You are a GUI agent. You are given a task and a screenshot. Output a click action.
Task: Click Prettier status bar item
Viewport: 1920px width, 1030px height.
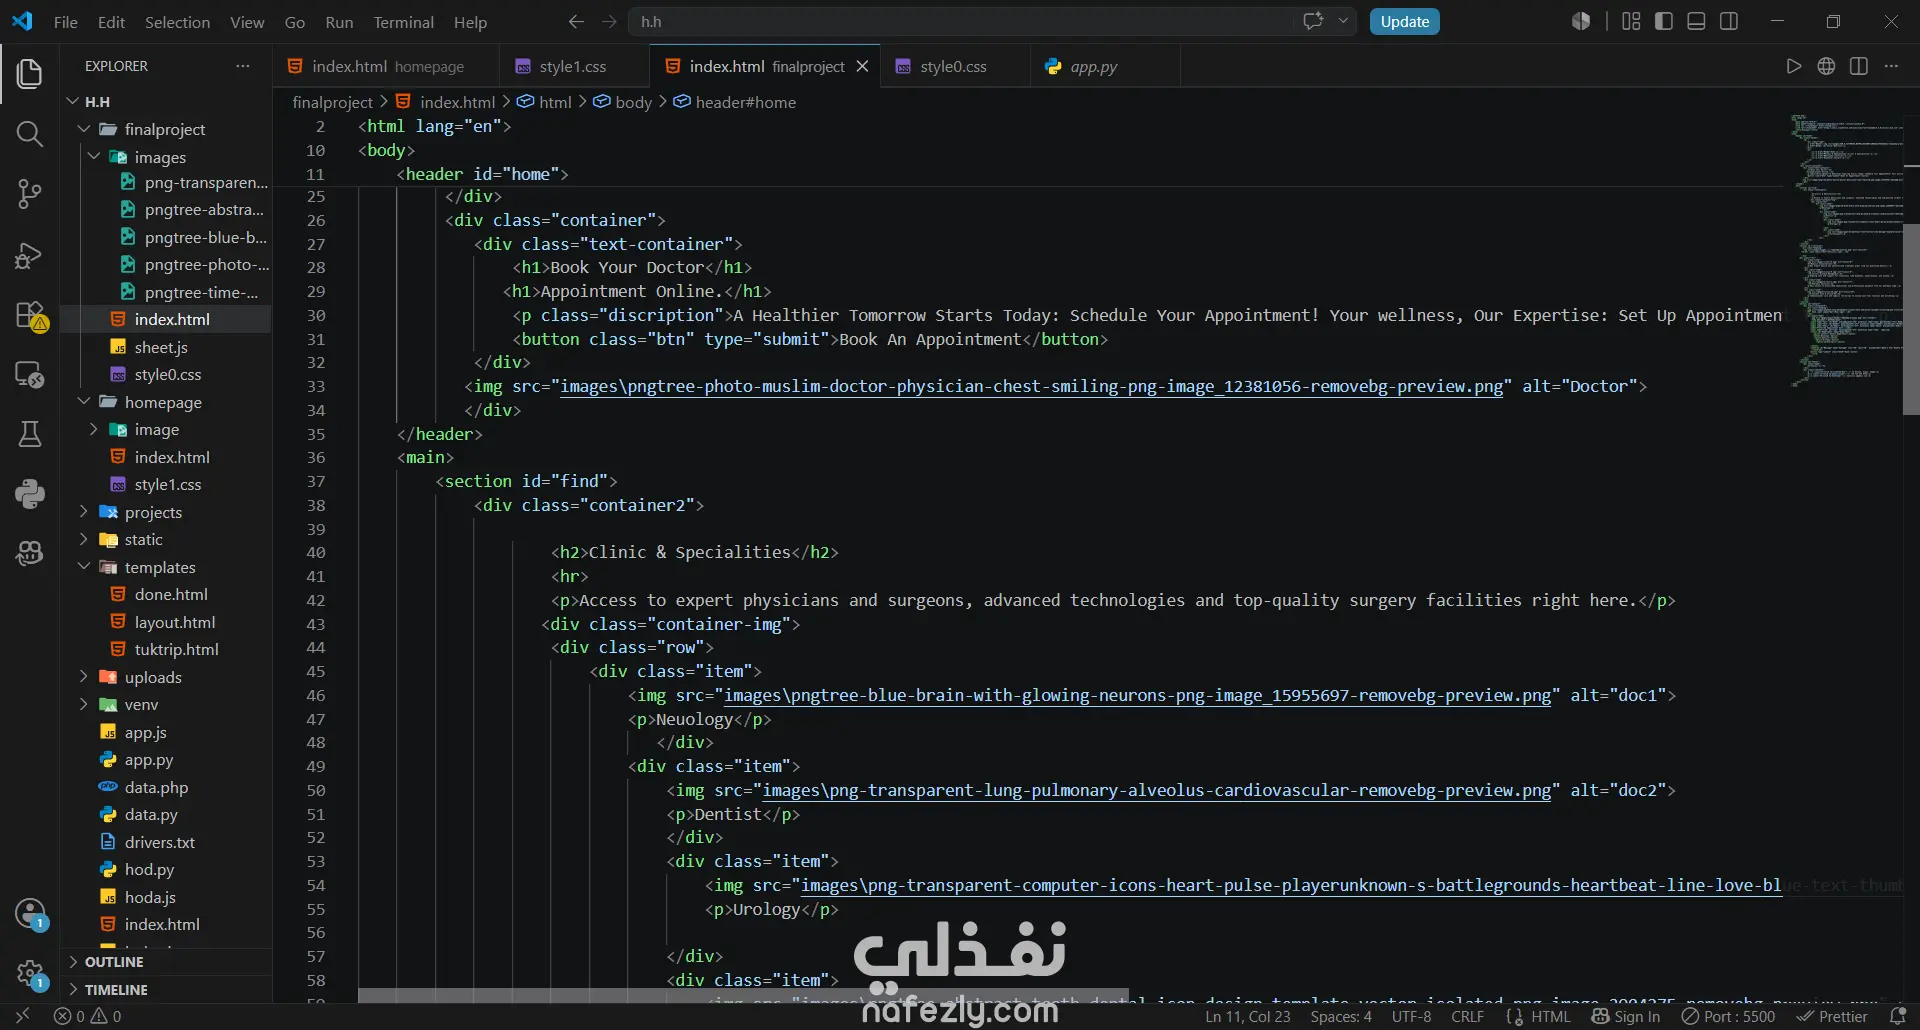pos(1832,1016)
